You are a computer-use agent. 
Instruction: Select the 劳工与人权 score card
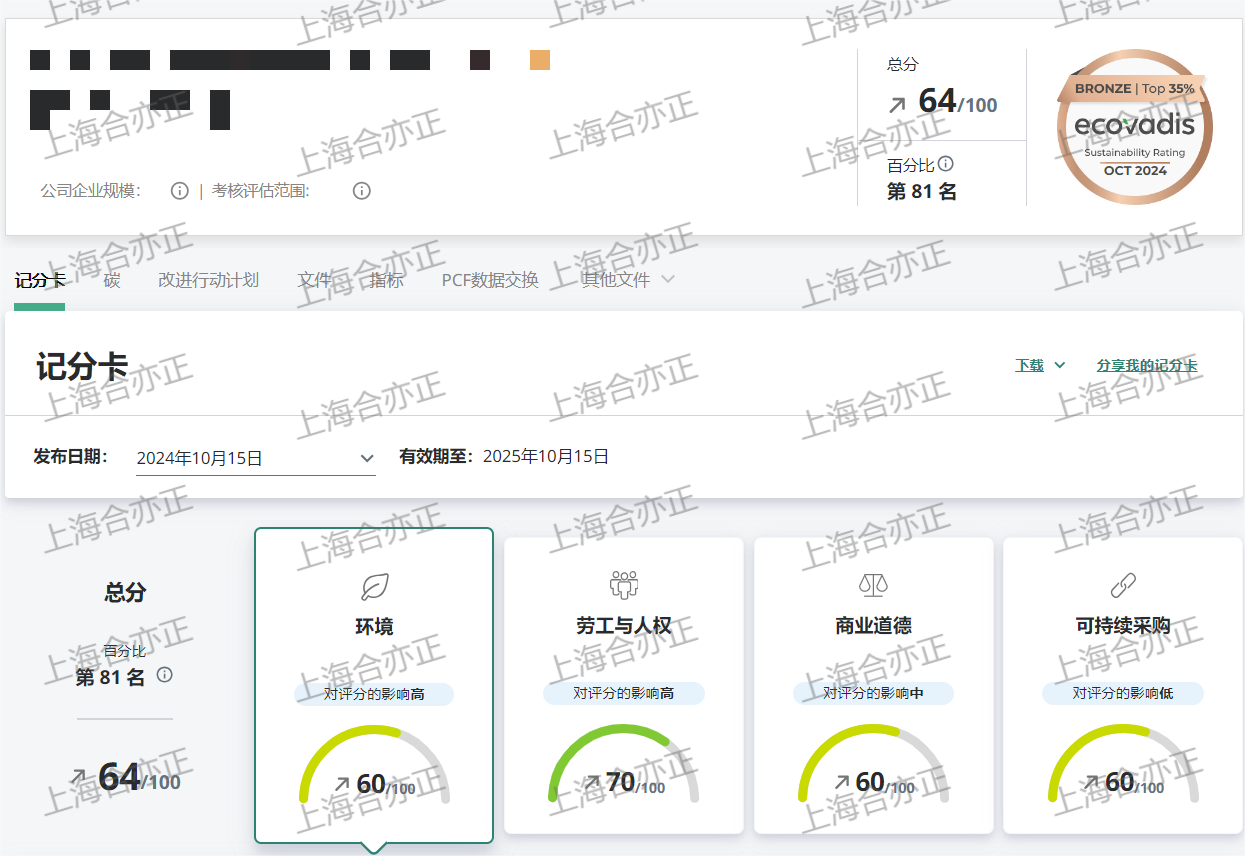coord(623,685)
